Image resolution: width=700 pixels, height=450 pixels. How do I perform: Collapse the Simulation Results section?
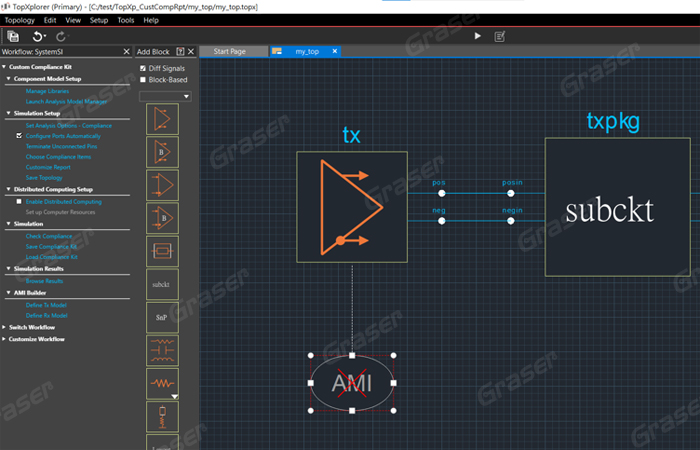(x=8, y=269)
